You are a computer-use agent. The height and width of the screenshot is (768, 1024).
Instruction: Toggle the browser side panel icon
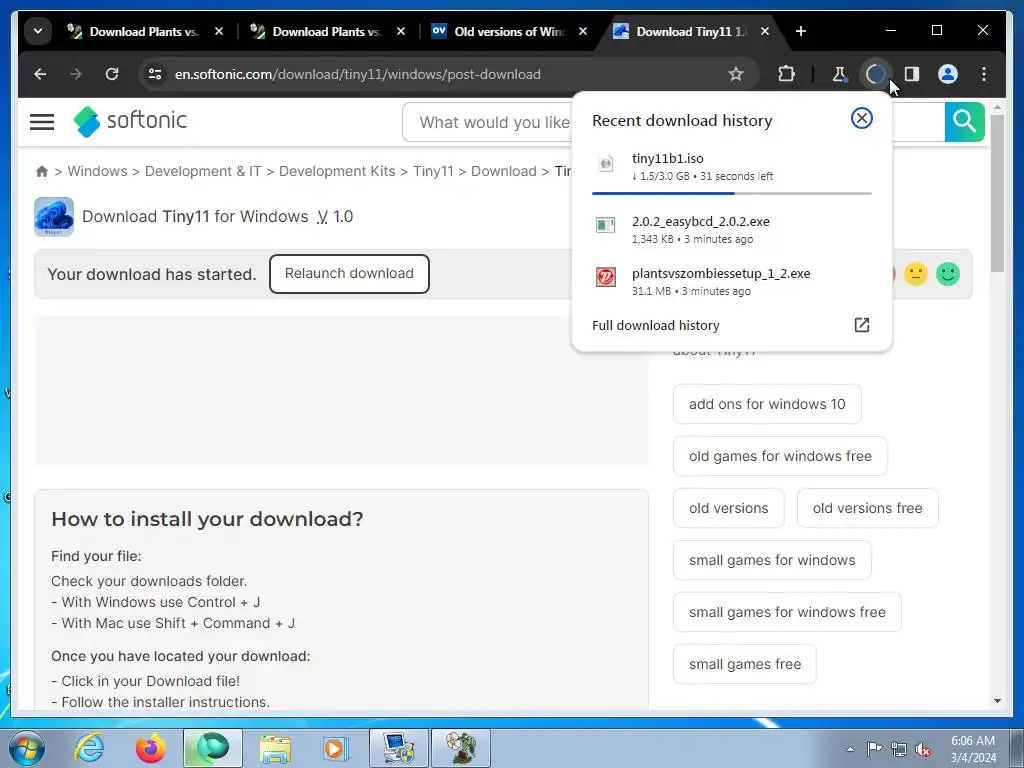[x=912, y=74]
